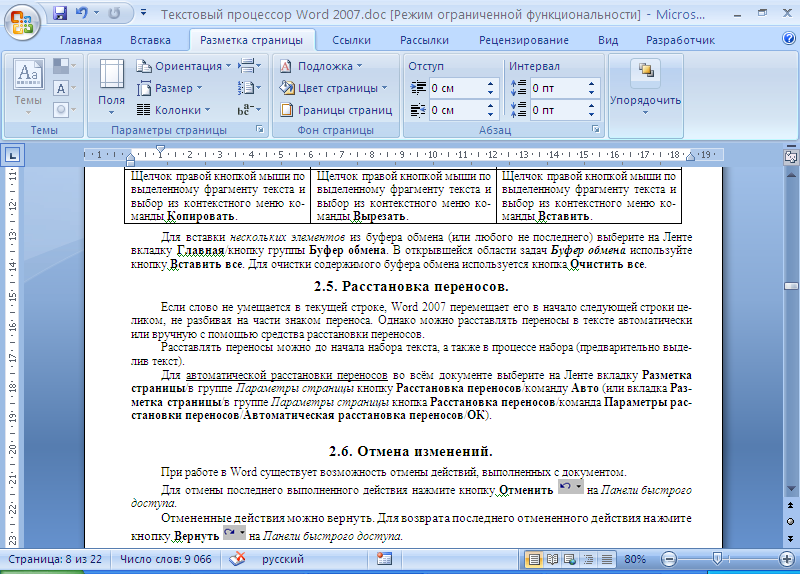Viewport: 800px width, 574px height.
Task: Open the Цвет страницы dropdown
Action: click(333, 88)
